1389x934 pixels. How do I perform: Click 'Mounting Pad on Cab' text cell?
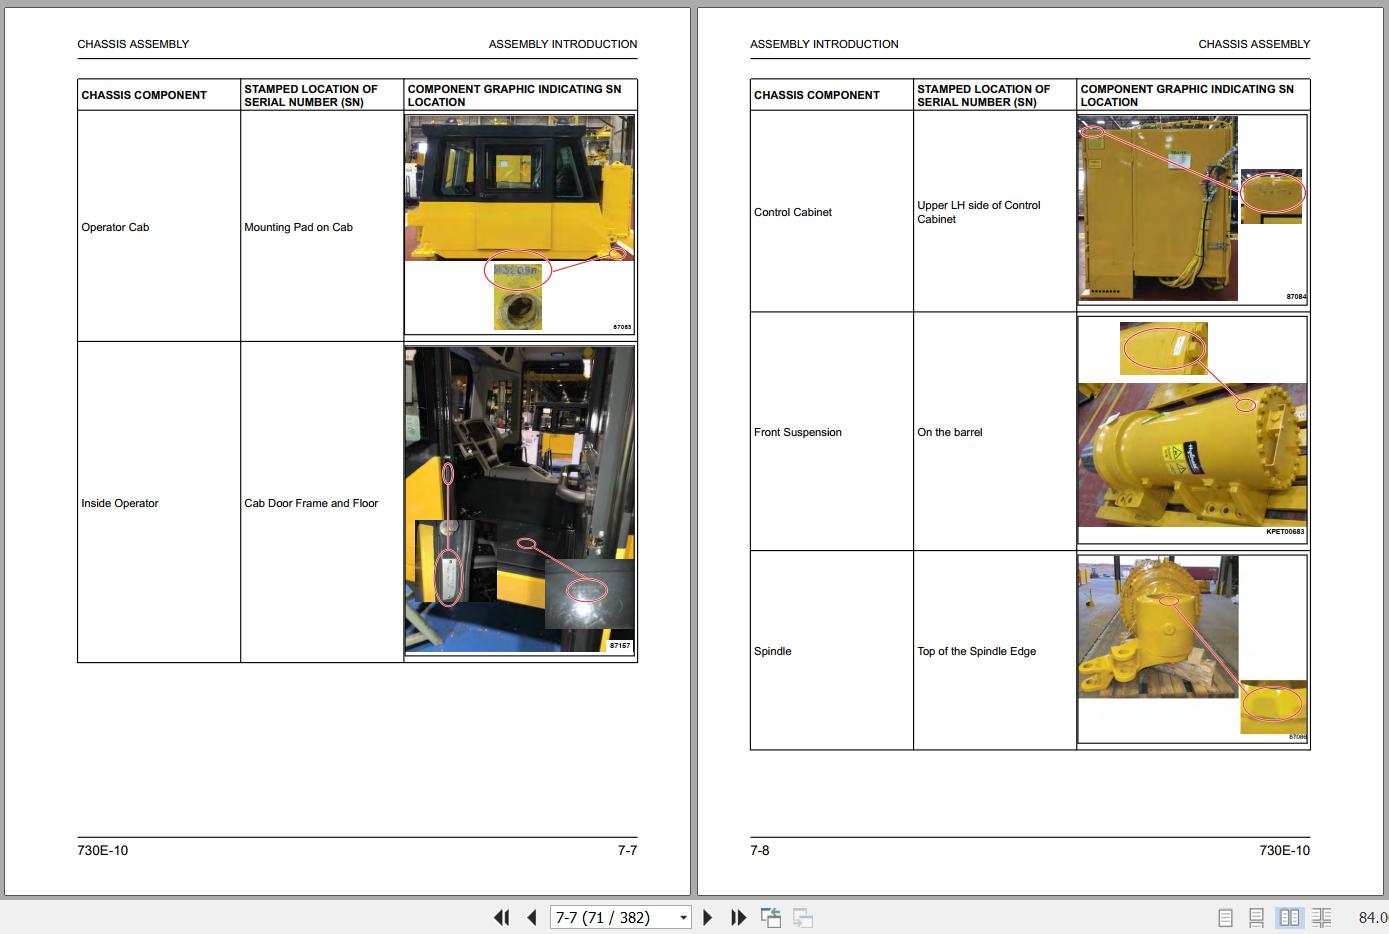click(x=298, y=227)
